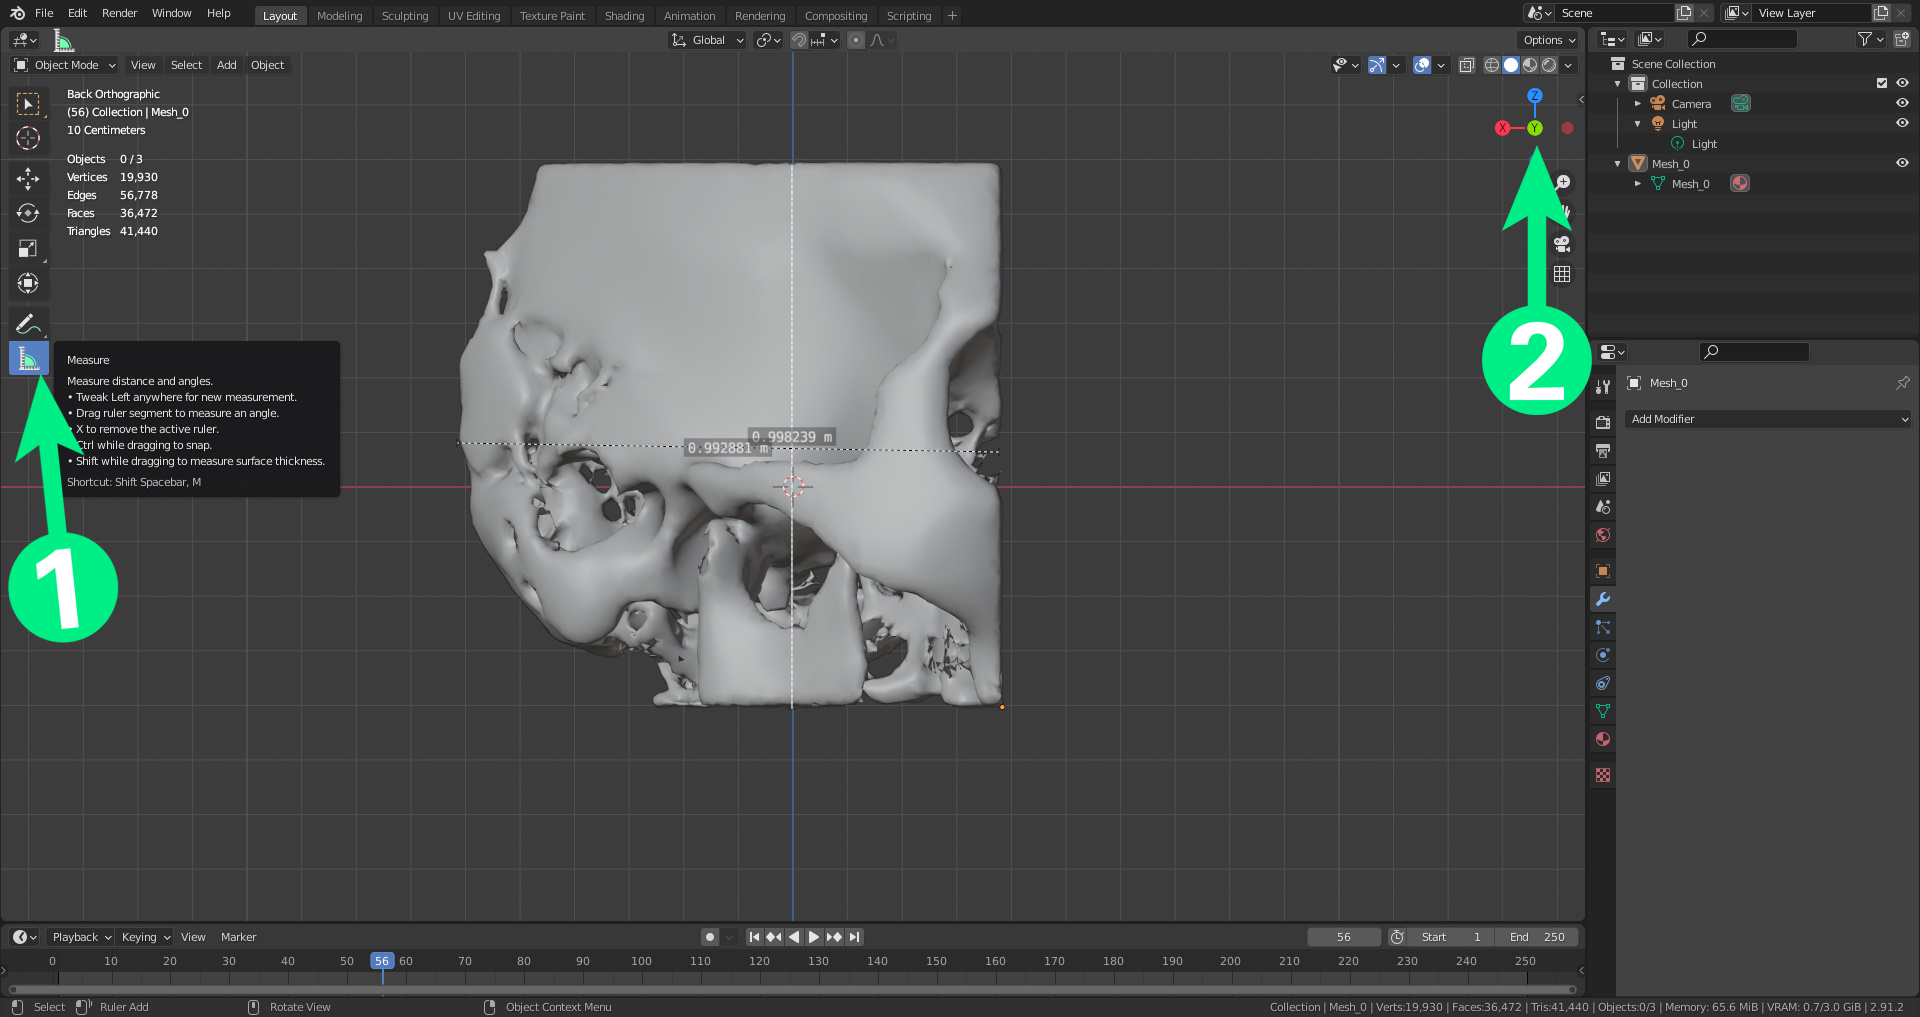Uncheck the Collection exclude checkbox
Image resolution: width=1920 pixels, height=1017 pixels.
point(1882,84)
